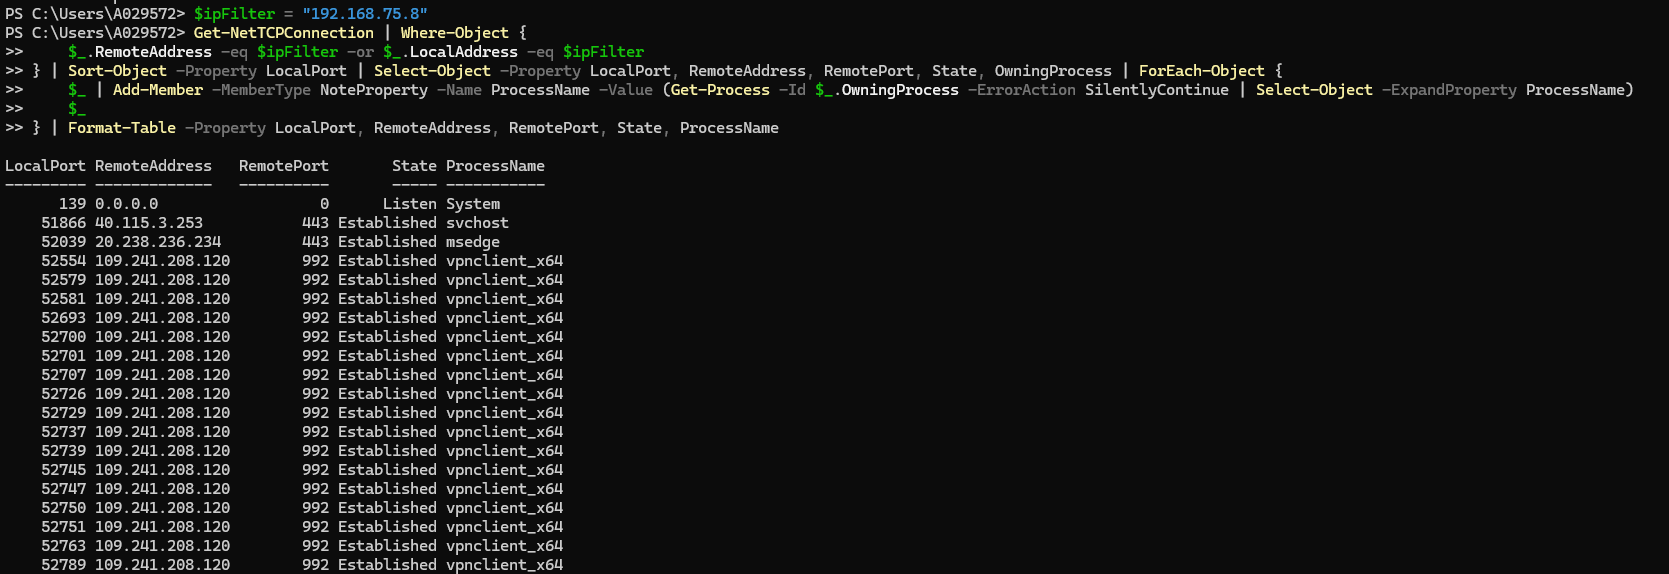Viewport: 1669px width, 574px height.
Task: Click local port 52554 in the table
Action: pos(65,261)
